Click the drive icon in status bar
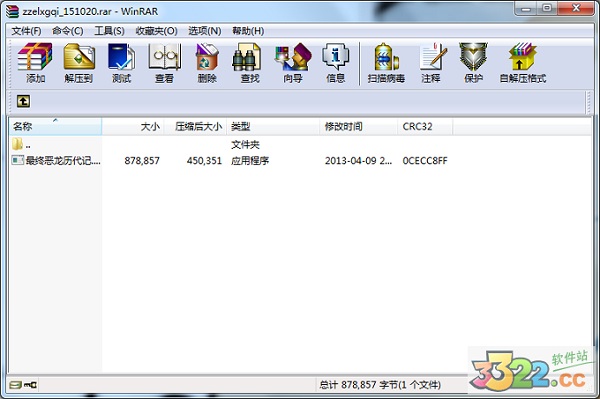 pyautogui.click(x=16, y=384)
